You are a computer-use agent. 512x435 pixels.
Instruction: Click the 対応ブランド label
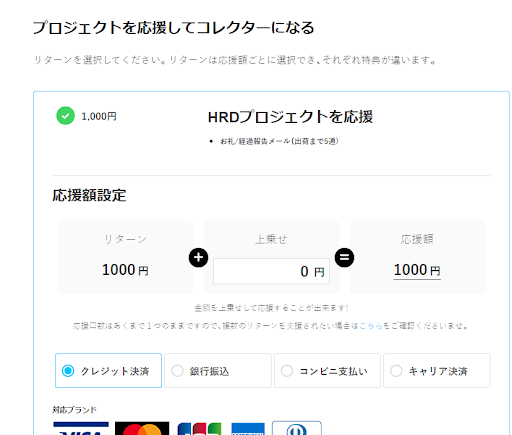[75, 410]
